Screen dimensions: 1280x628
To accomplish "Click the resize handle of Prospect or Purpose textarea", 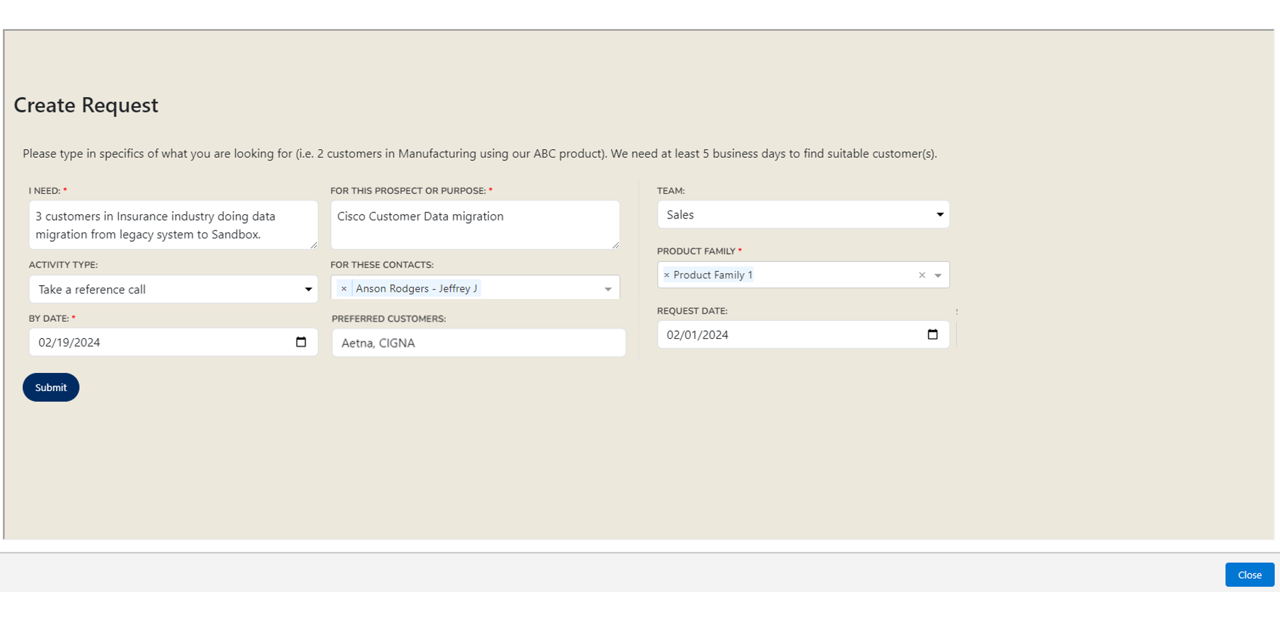I will click(x=615, y=244).
